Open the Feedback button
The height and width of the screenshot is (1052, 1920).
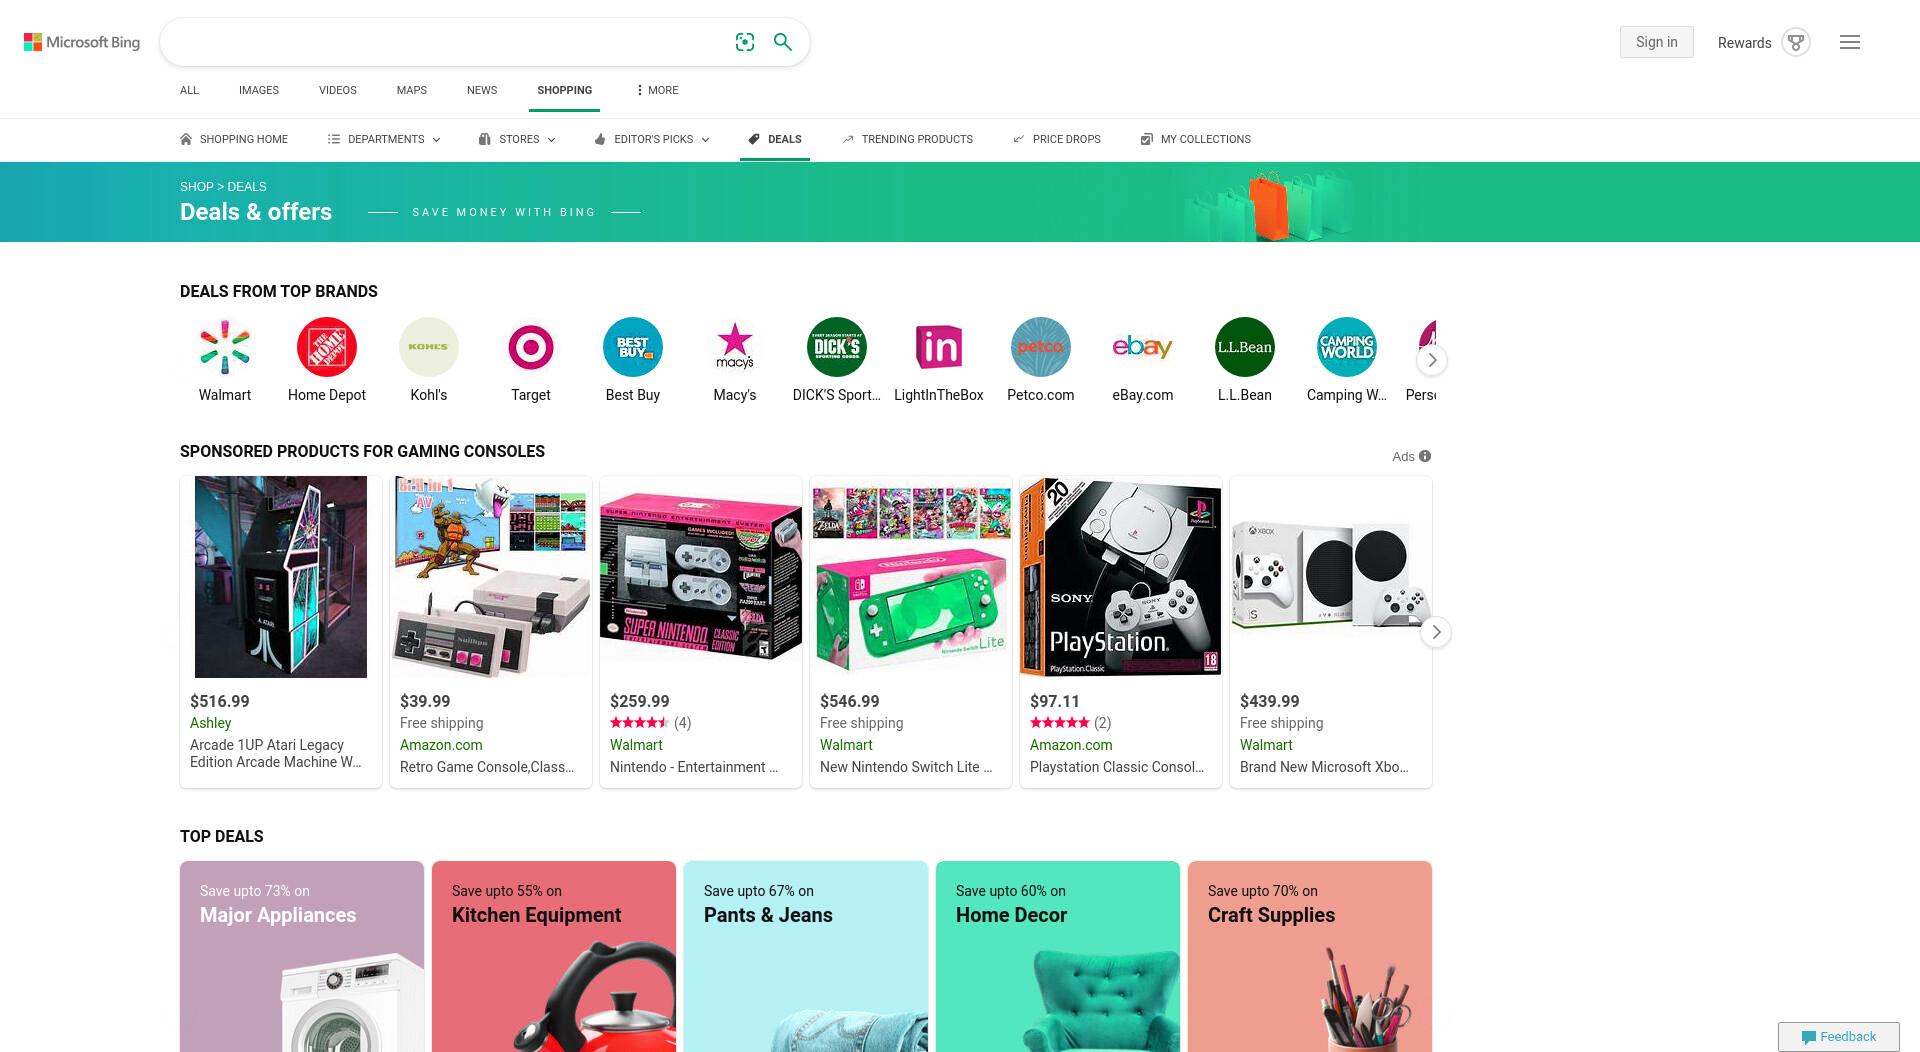click(x=1838, y=1037)
